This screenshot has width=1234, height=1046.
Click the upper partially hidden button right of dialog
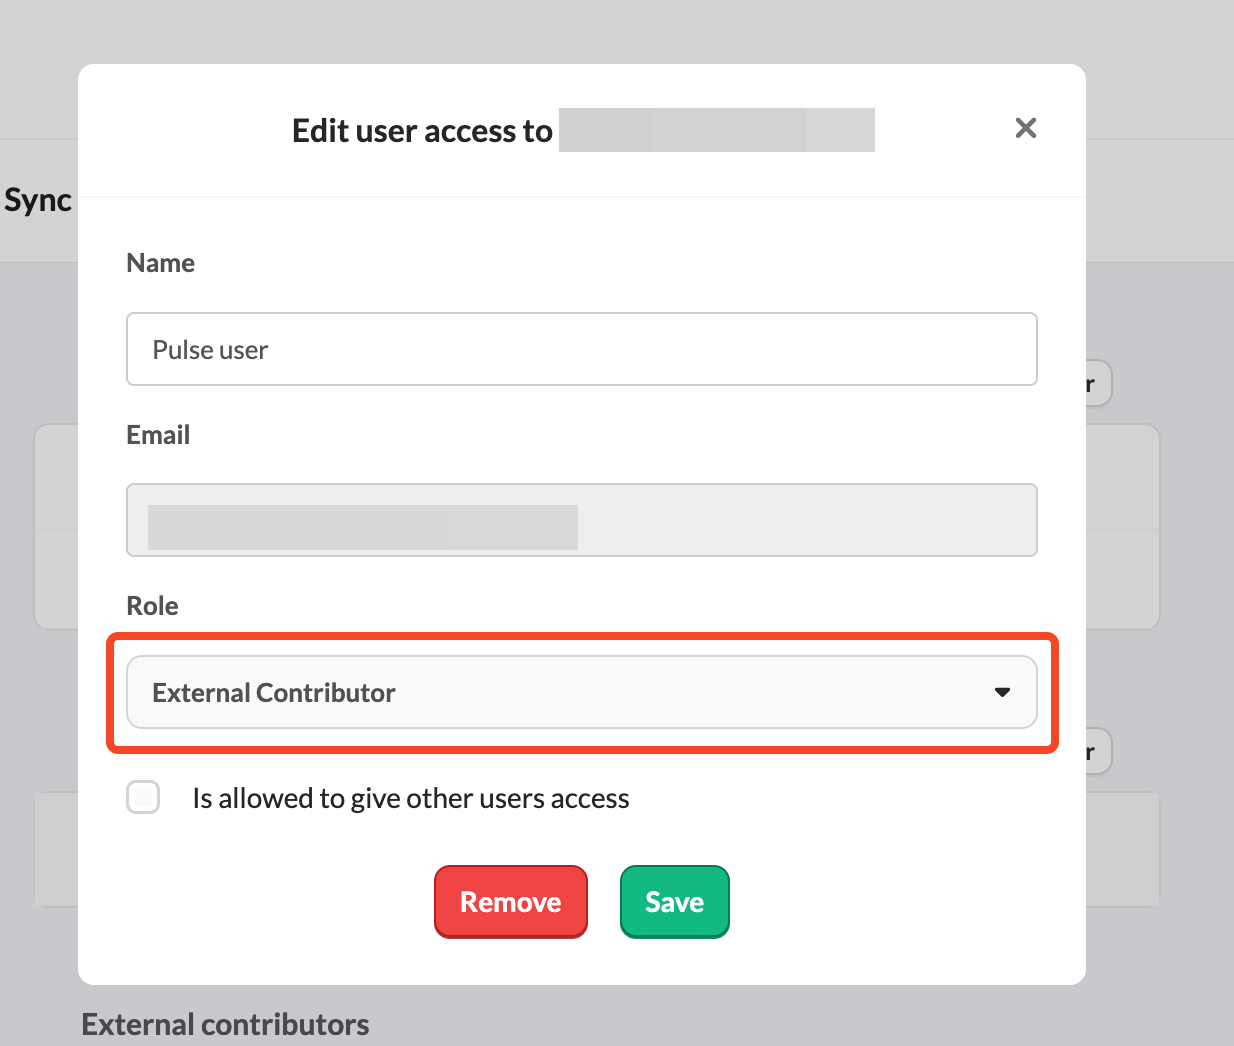pos(1098,384)
